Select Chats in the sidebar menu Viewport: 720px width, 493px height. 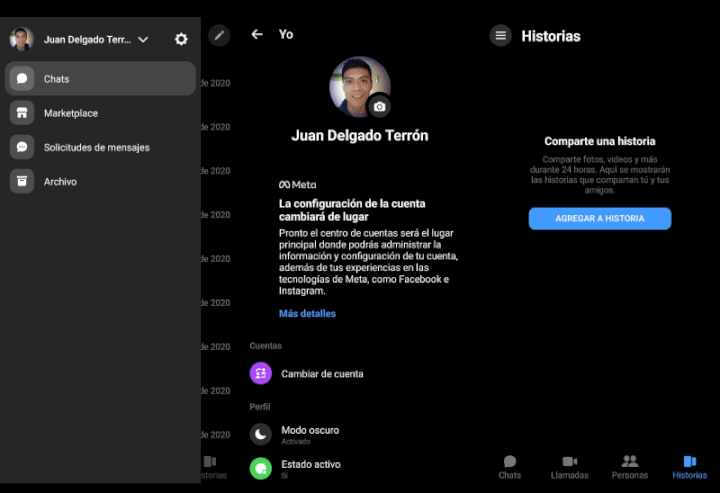(100, 78)
